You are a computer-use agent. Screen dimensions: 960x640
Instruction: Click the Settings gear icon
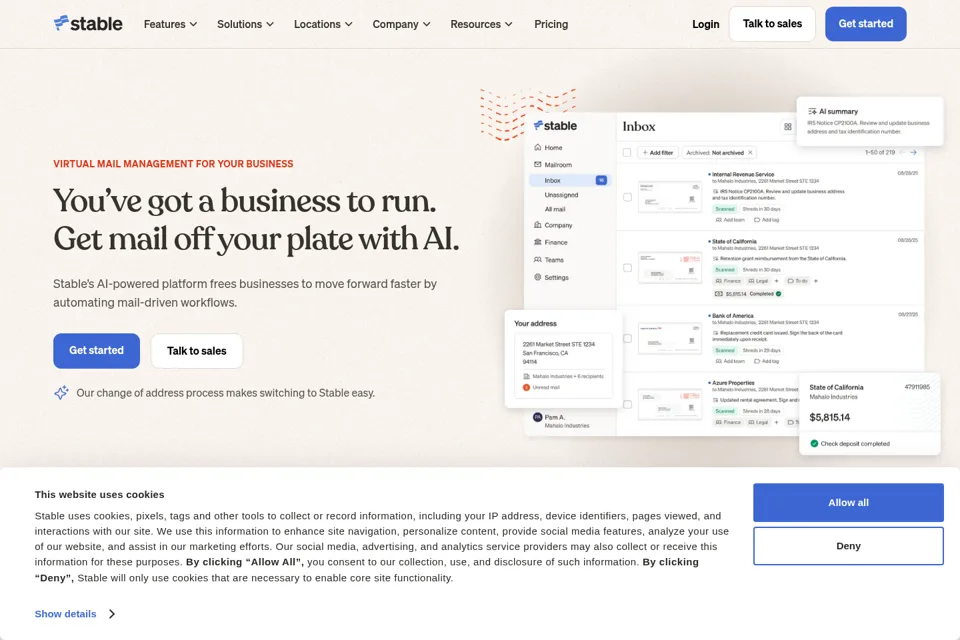coord(538,277)
